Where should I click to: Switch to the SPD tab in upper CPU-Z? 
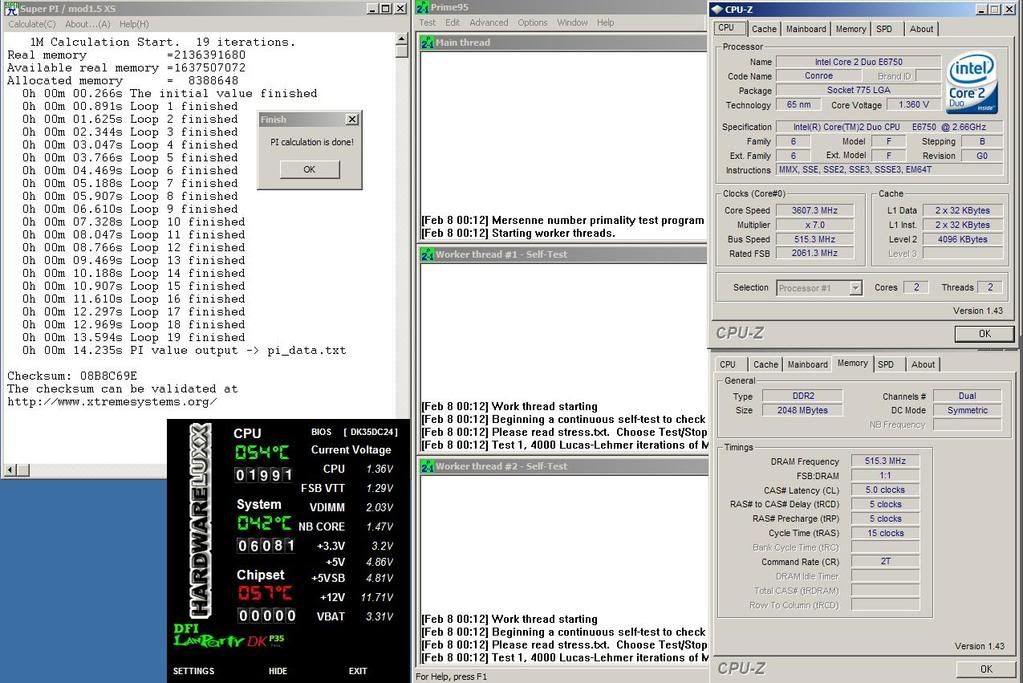click(884, 29)
